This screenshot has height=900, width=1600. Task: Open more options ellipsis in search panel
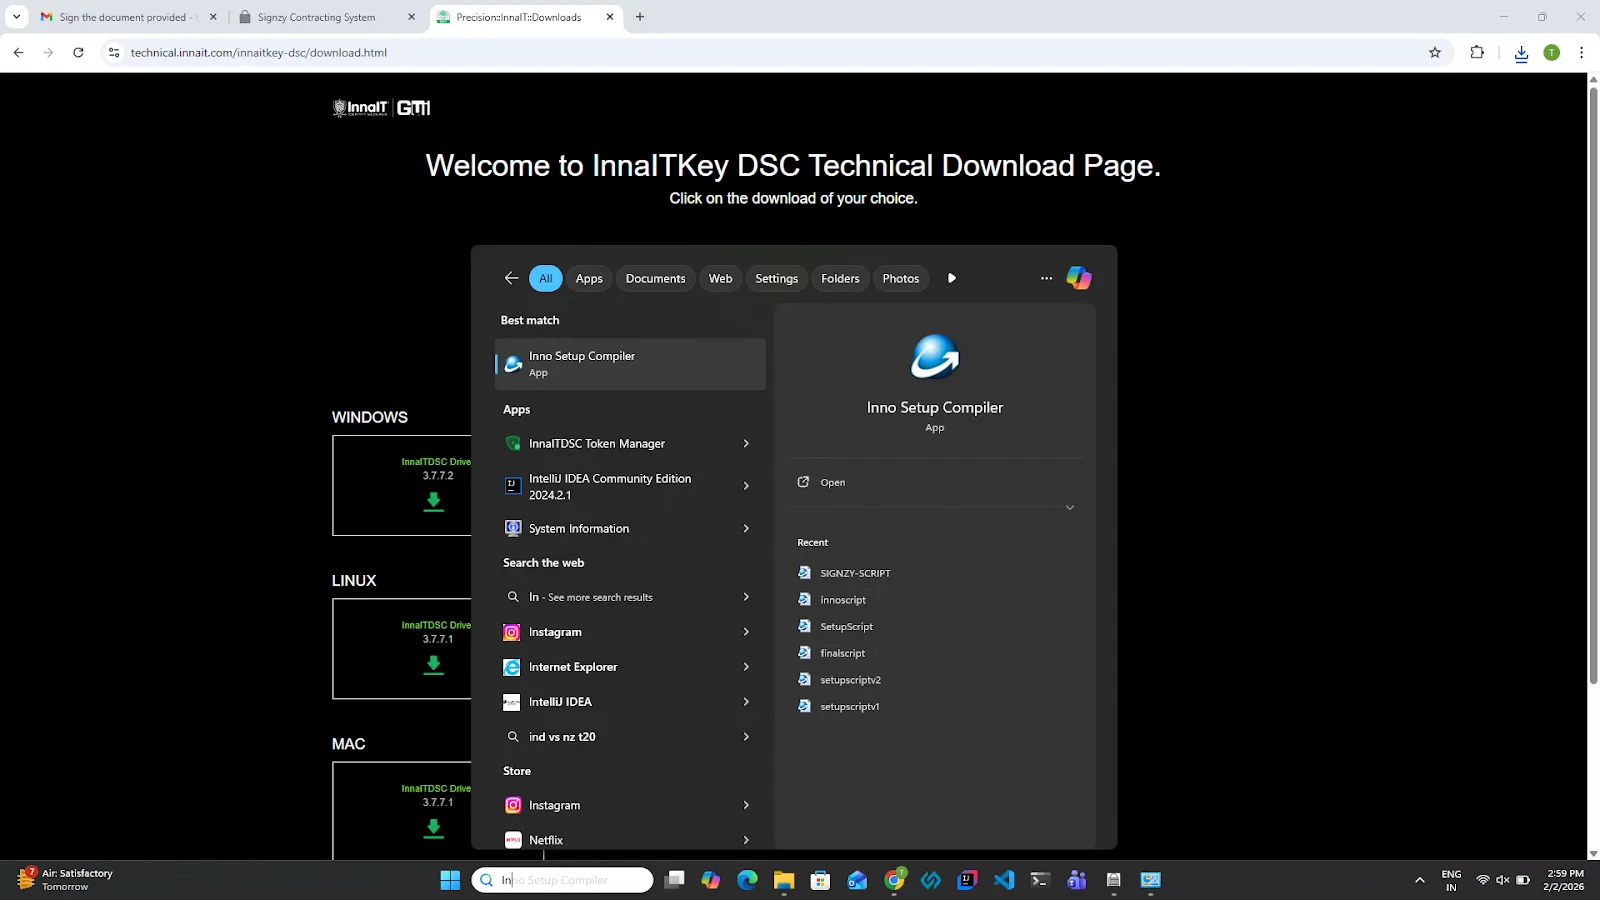(1046, 278)
